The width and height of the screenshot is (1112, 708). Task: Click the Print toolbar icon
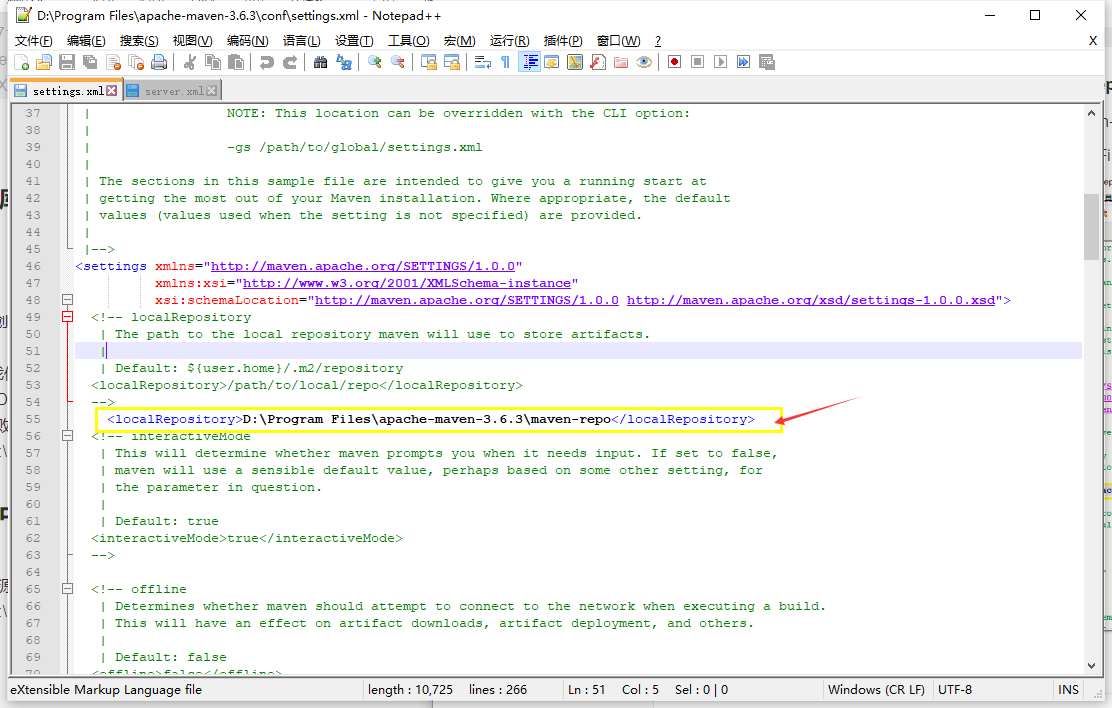pos(160,62)
